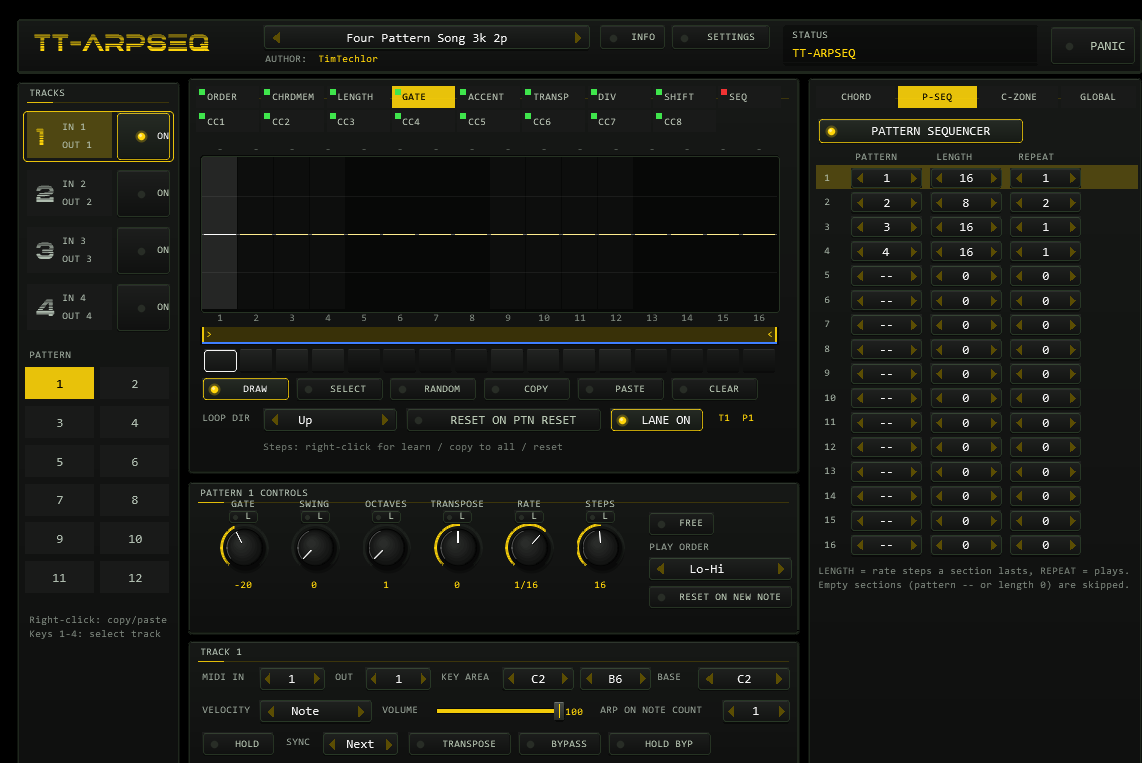Viewport: 1142px width, 763px height.
Task: Click Key Area C2 right arrow
Action: (564, 679)
